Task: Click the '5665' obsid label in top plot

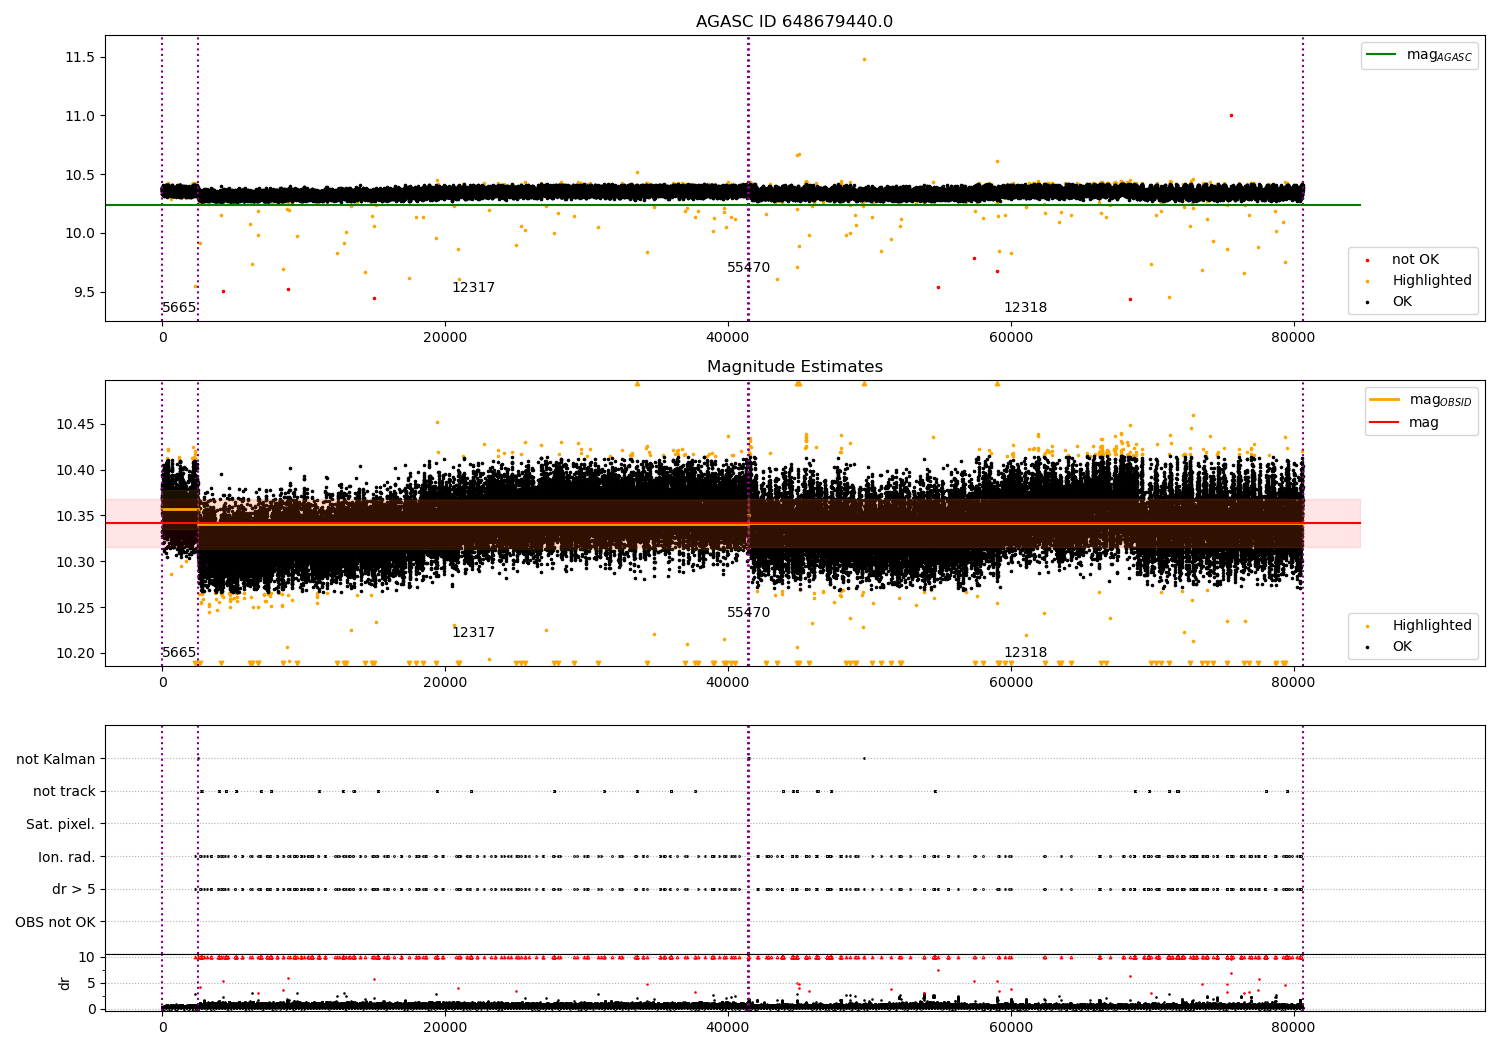Action: (x=179, y=308)
